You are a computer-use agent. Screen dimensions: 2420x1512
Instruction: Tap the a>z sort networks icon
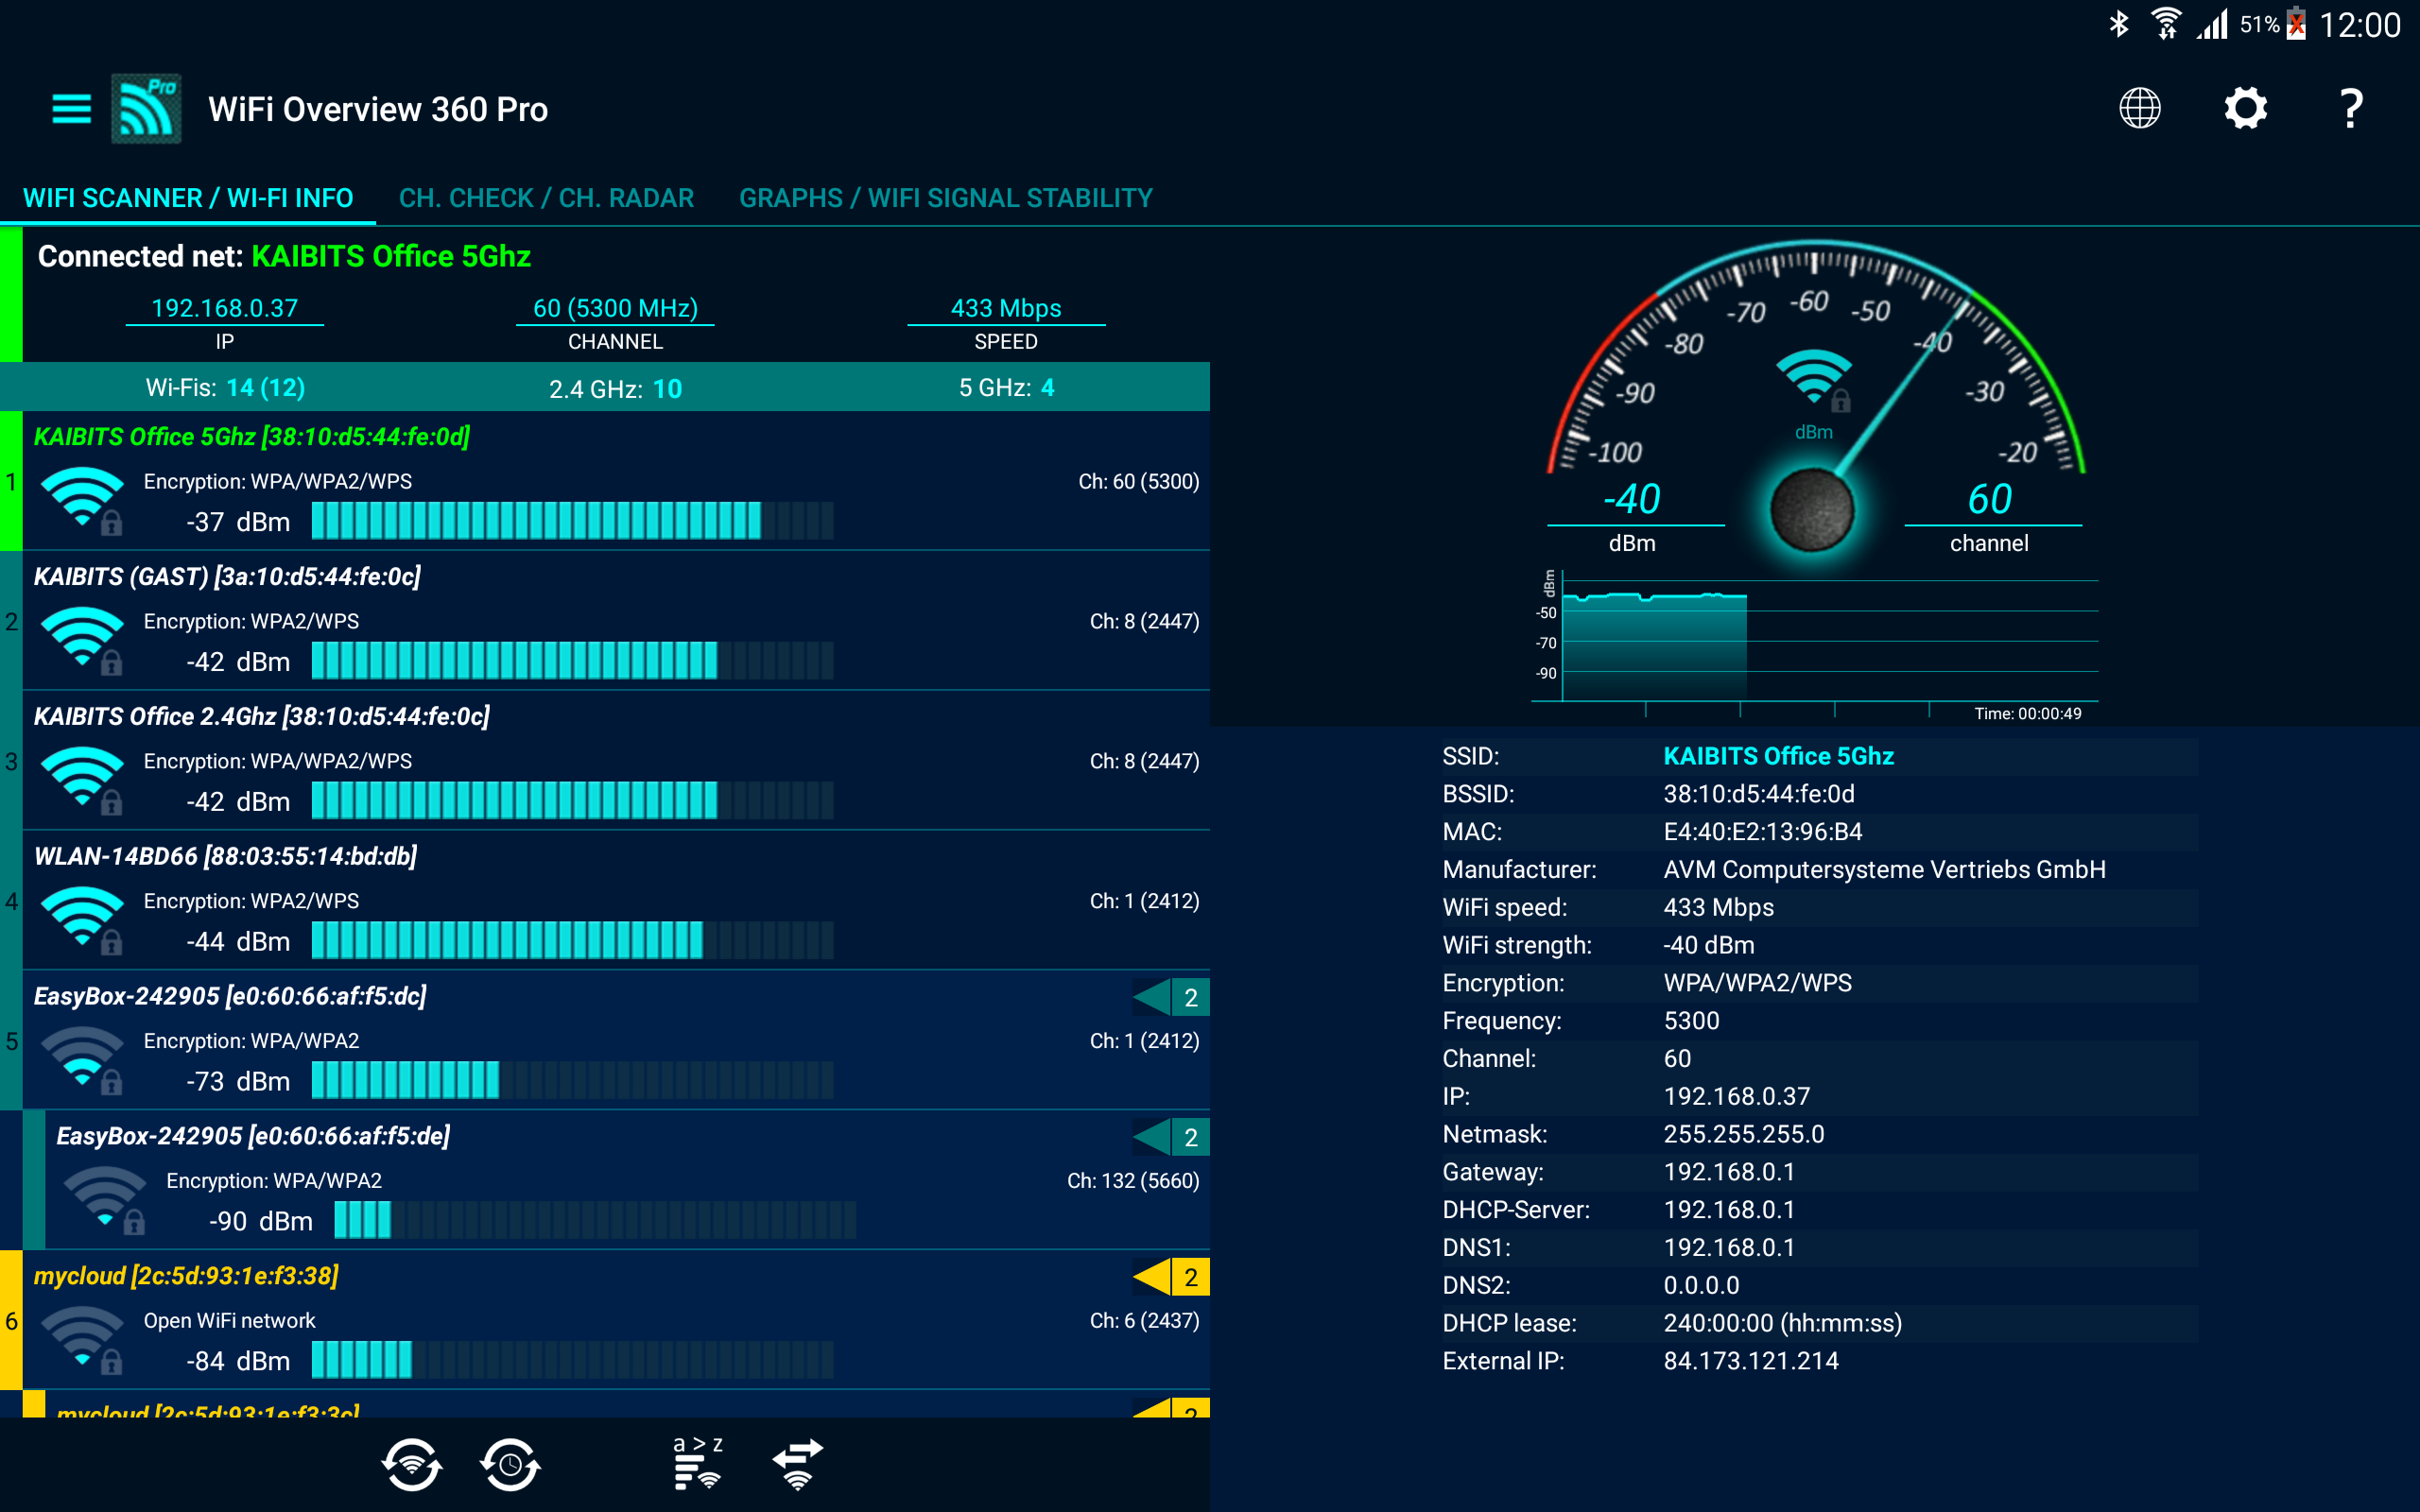(x=698, y=1463)
